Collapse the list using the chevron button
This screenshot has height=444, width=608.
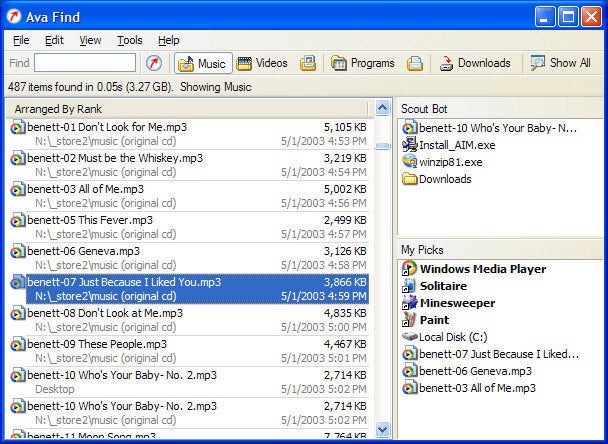[x=383, y=108]
